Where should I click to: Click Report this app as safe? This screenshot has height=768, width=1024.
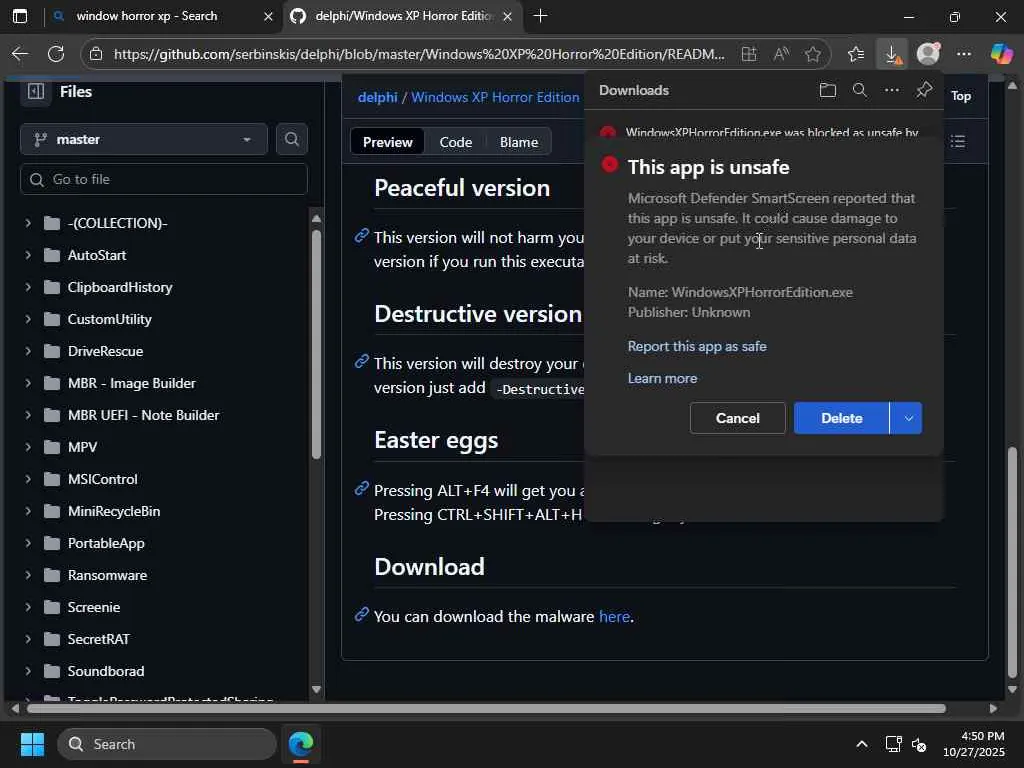pyautogui.click(x=697, y=346)
